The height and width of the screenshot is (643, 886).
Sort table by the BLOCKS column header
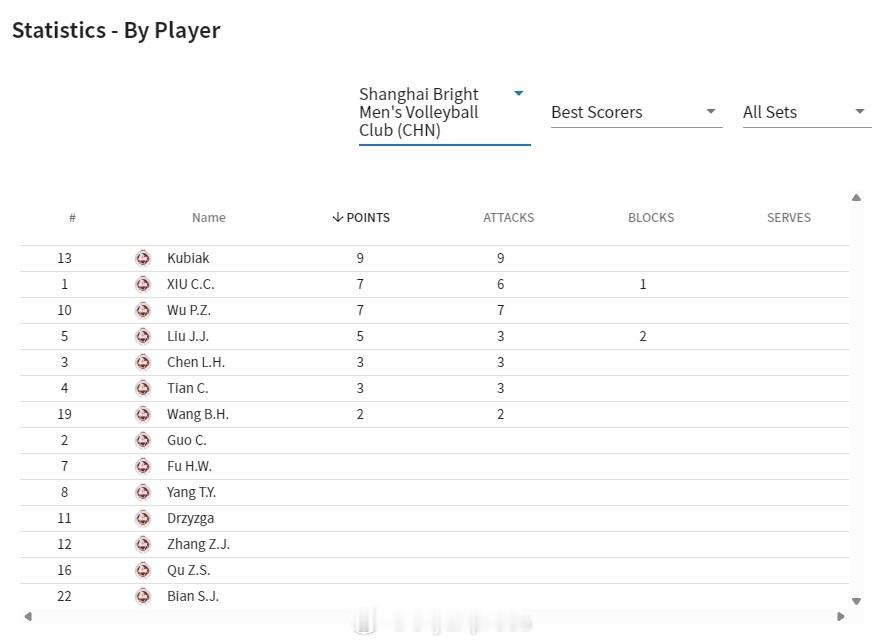(x=651, y=218)
